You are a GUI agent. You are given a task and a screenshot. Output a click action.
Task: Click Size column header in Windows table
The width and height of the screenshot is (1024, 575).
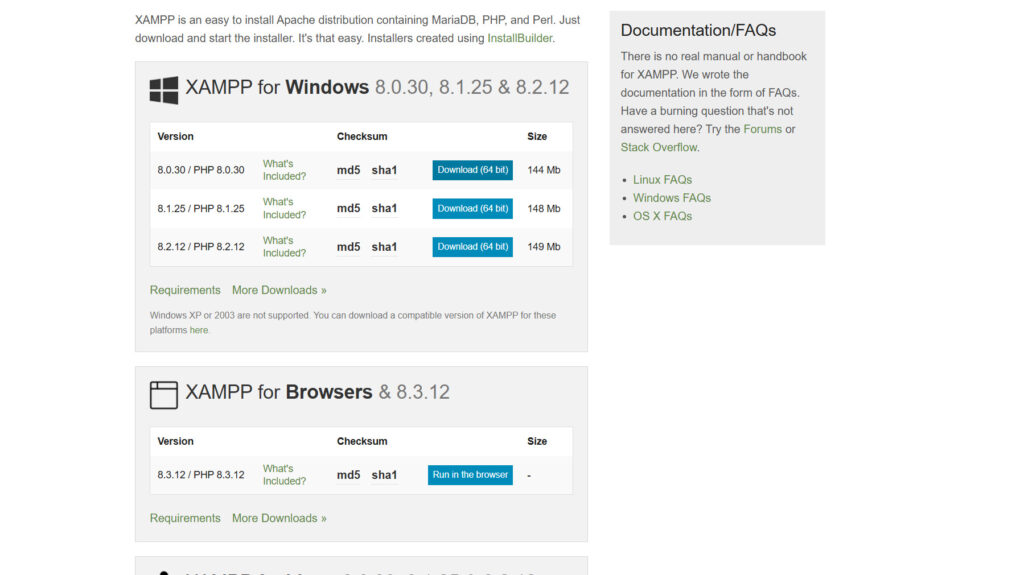coord(537,137)
